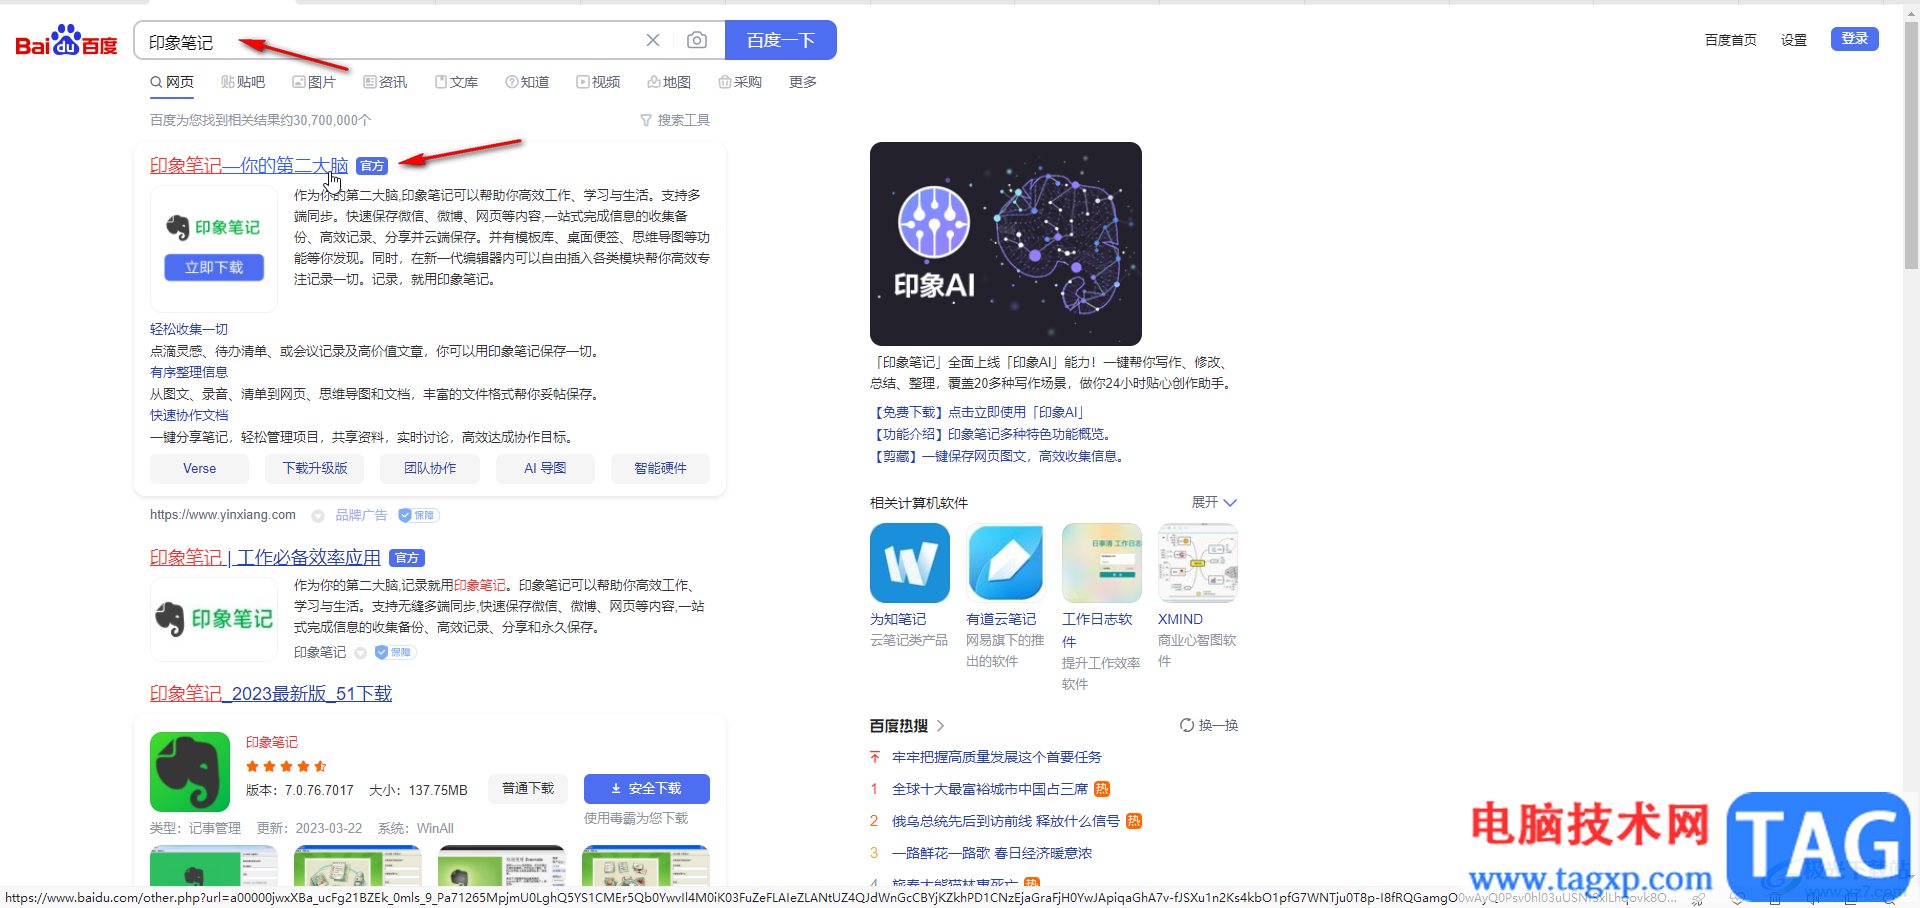Switch to the 图片 tab
The width and height of the screenshot is (1920, 908).
point(314,82)
